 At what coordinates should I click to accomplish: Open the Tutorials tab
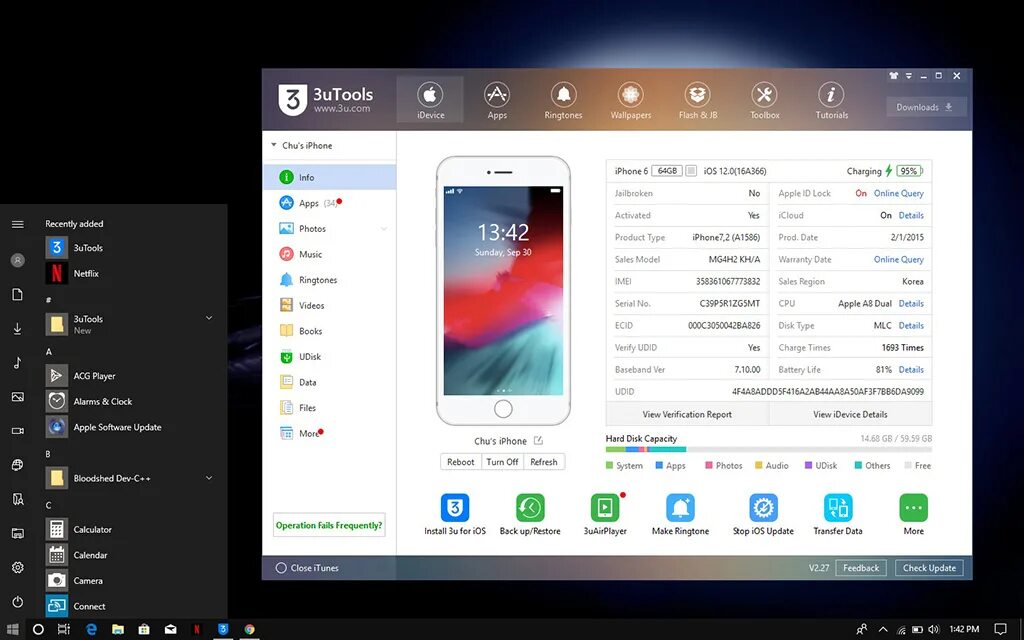click(831, 100)
